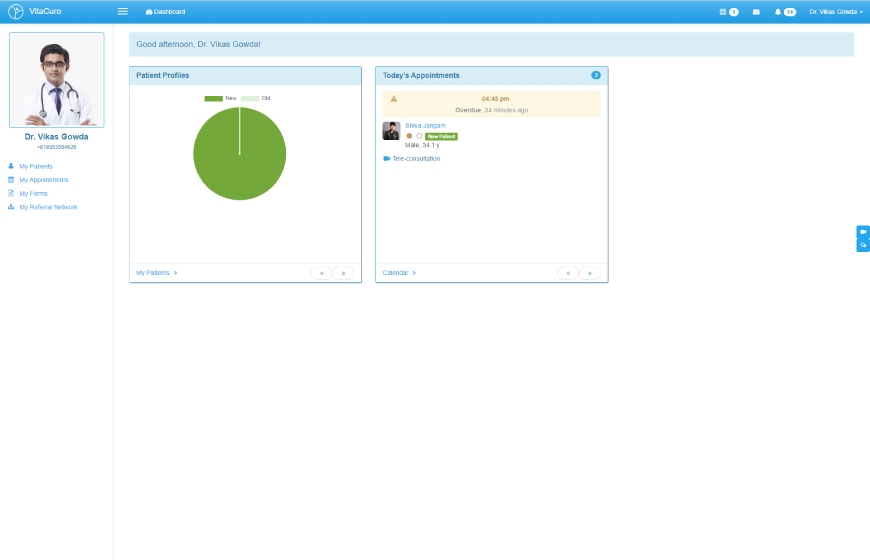Click the empty red status circle
Viewport: 870px width, 560px height.
pyautogui.click(x=419, y=136)
